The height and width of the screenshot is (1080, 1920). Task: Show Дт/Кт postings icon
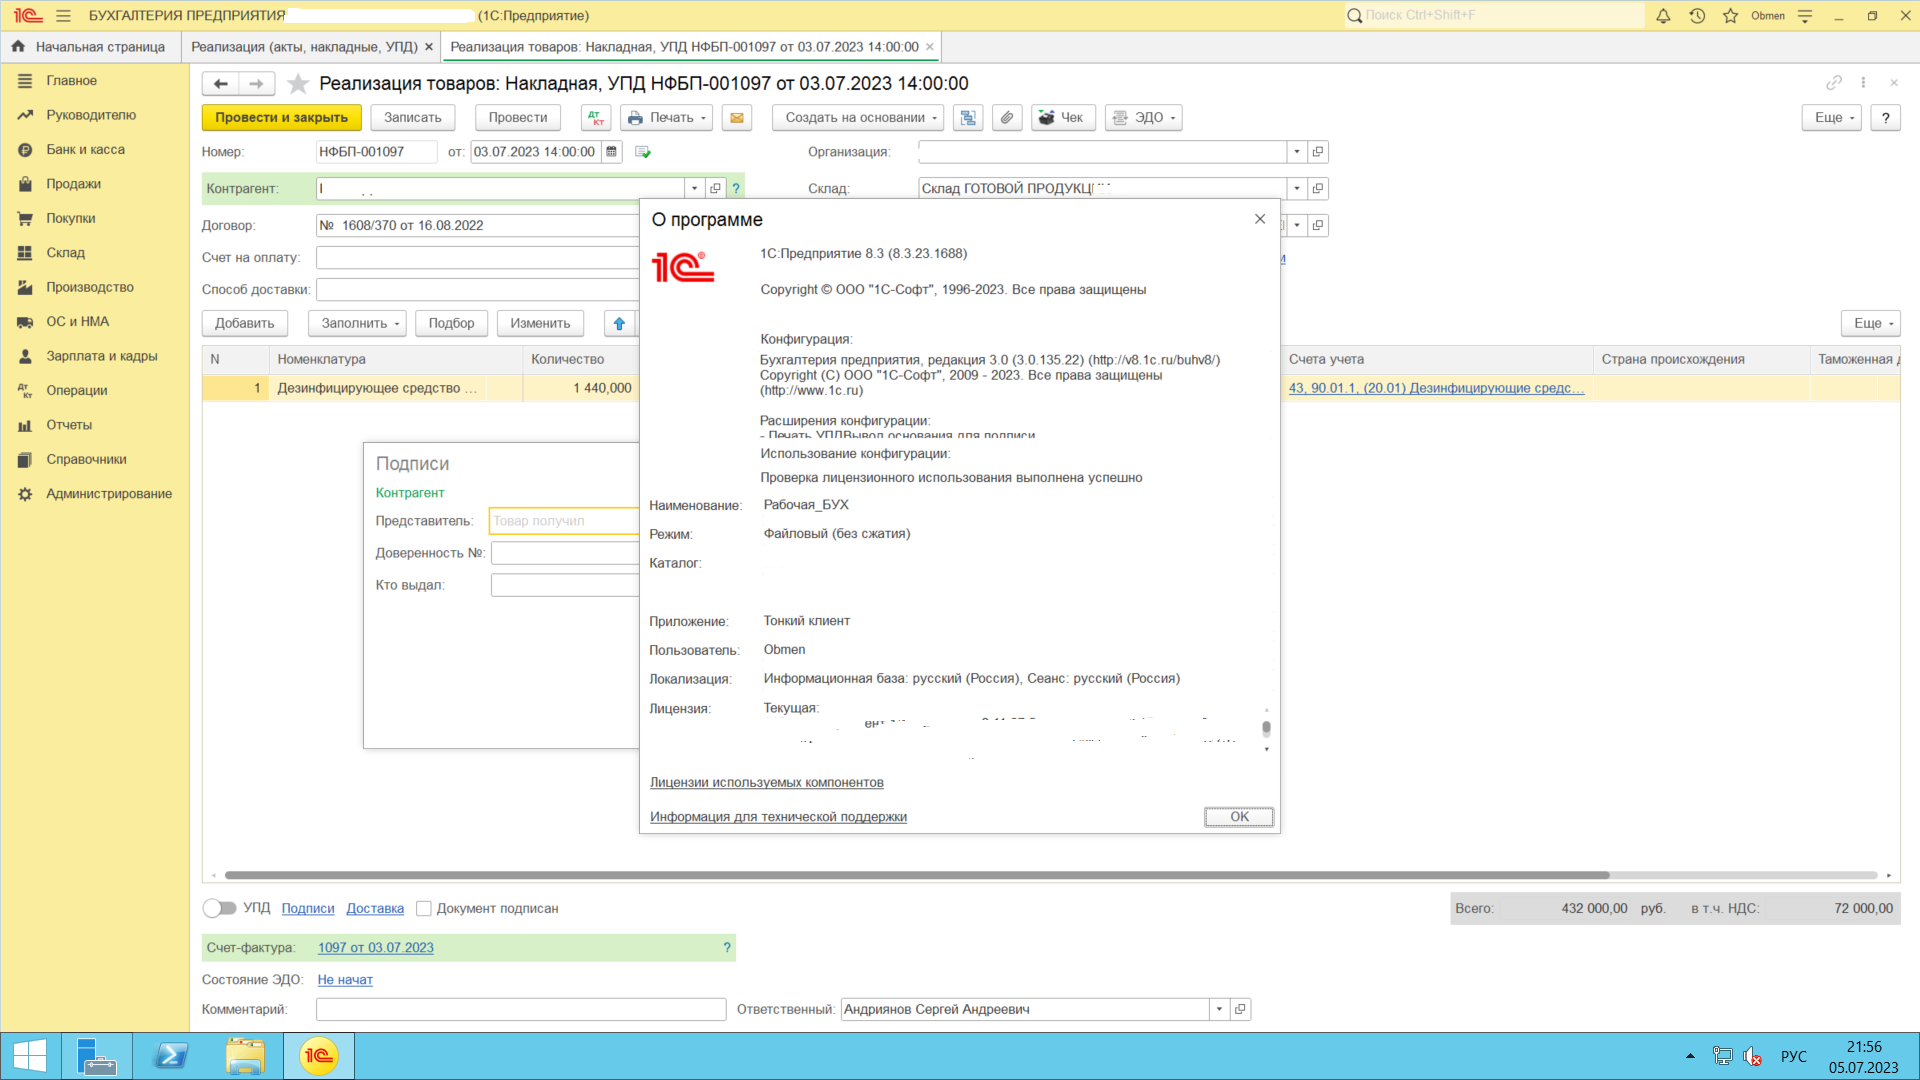click(x=596, y=118)
